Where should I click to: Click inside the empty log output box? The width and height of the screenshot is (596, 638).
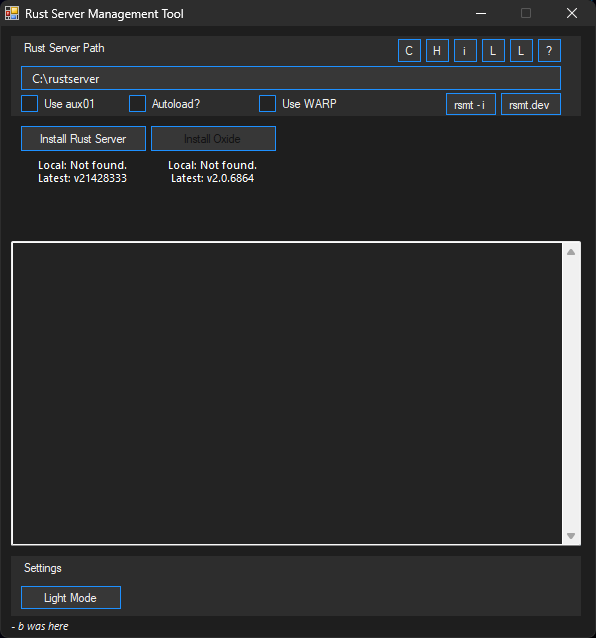287,393
